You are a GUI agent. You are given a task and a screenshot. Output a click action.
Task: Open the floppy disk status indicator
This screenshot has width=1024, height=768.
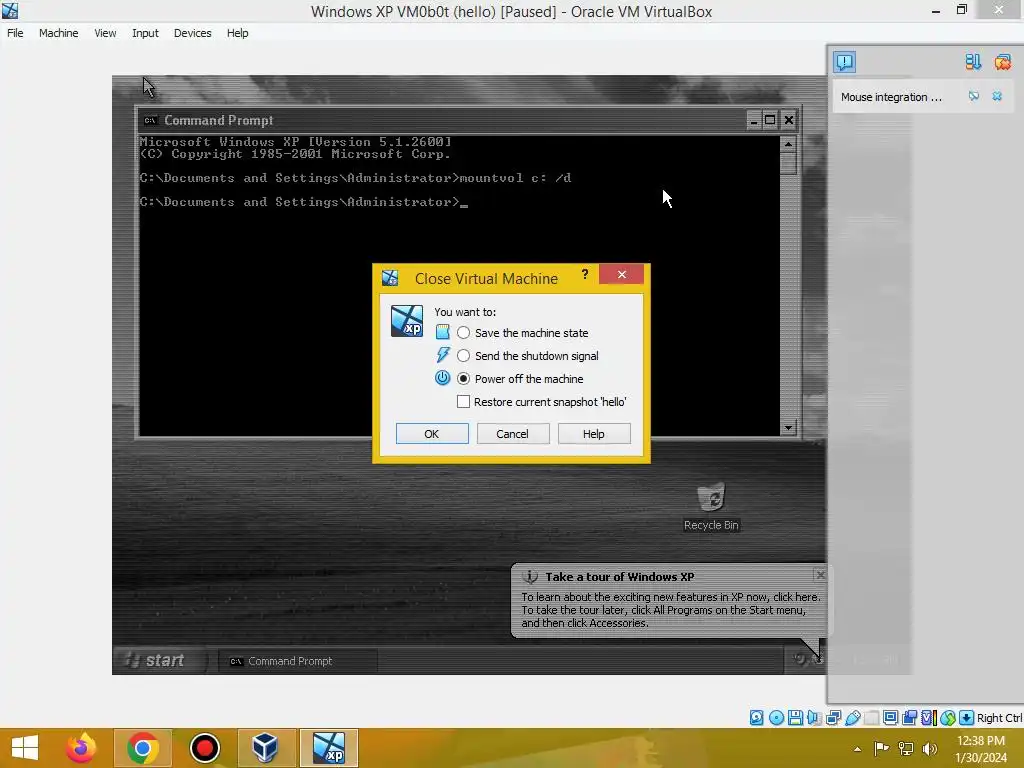tap(795, 718)
